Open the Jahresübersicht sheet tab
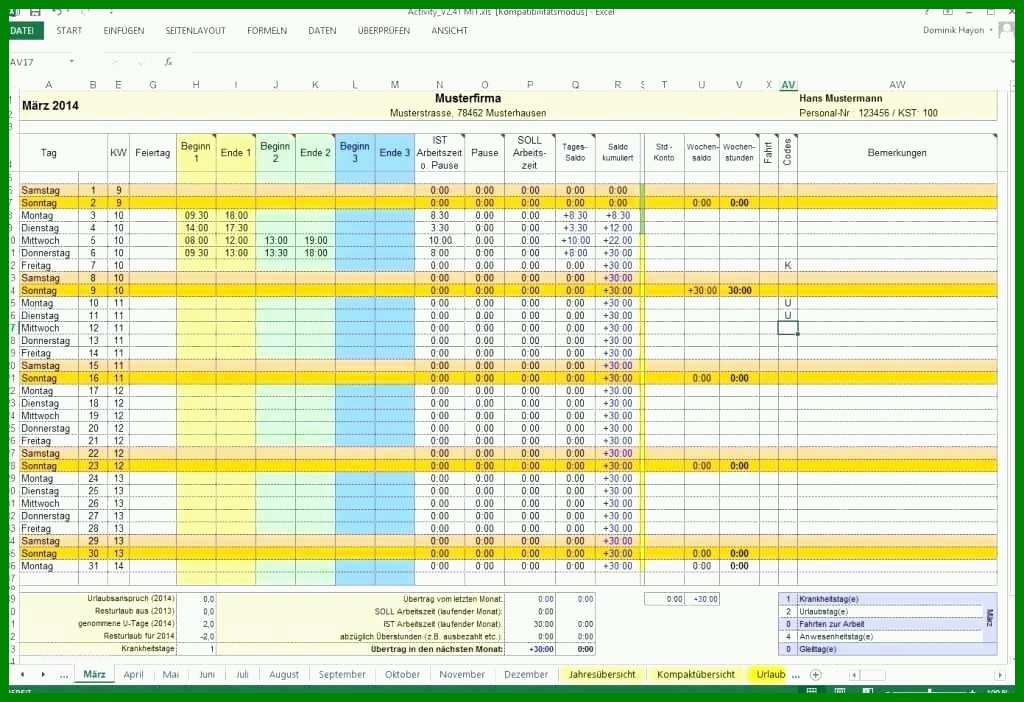Screen dimensions: 1024x702 point(602,675)
